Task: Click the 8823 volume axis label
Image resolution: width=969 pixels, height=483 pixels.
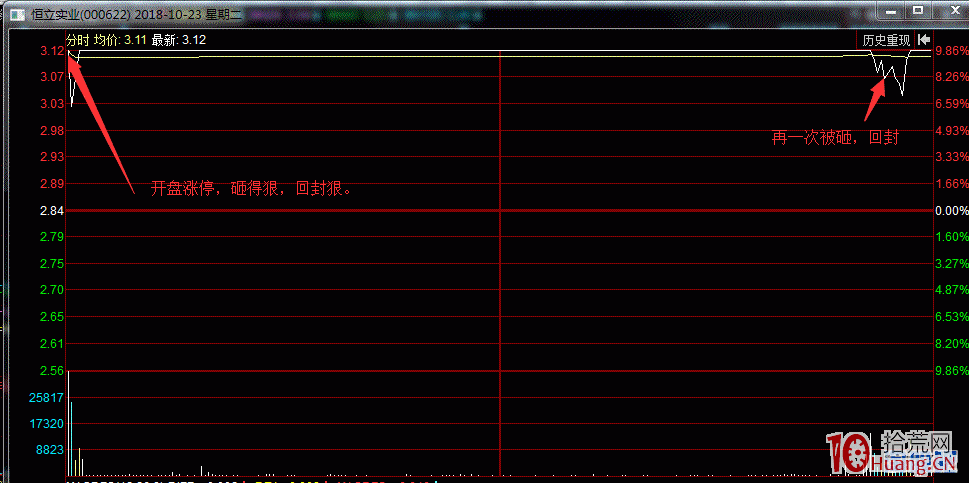Action: [x=51, y=450]
